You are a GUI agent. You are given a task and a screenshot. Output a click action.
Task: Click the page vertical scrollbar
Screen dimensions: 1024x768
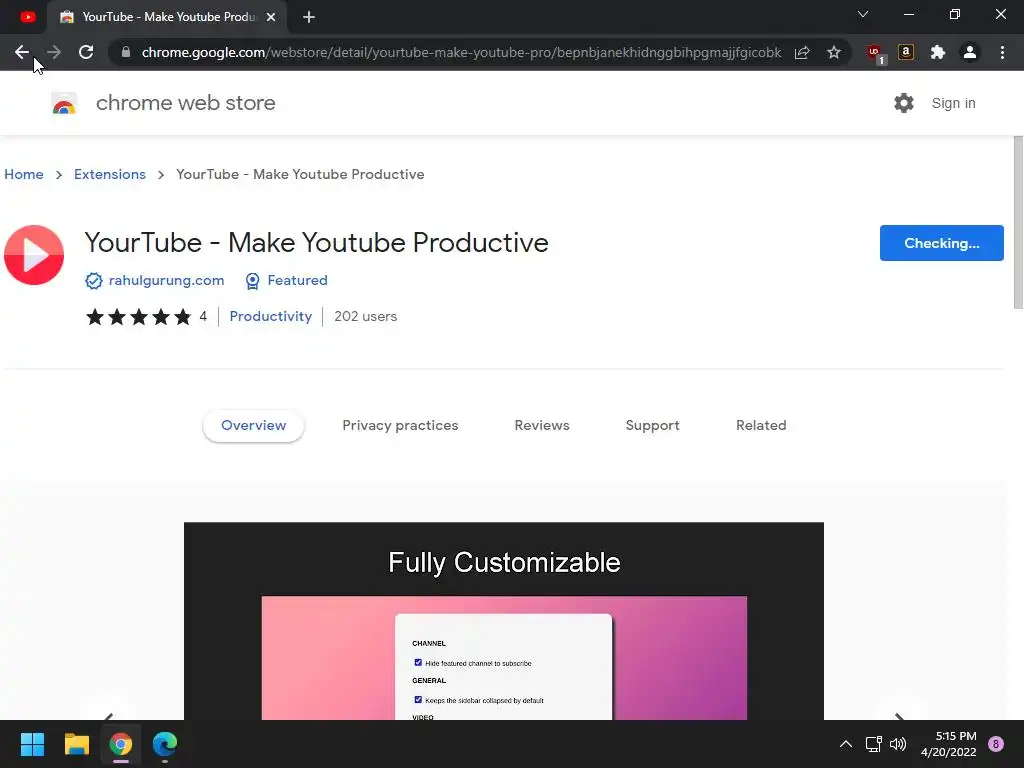point(1018,222)
